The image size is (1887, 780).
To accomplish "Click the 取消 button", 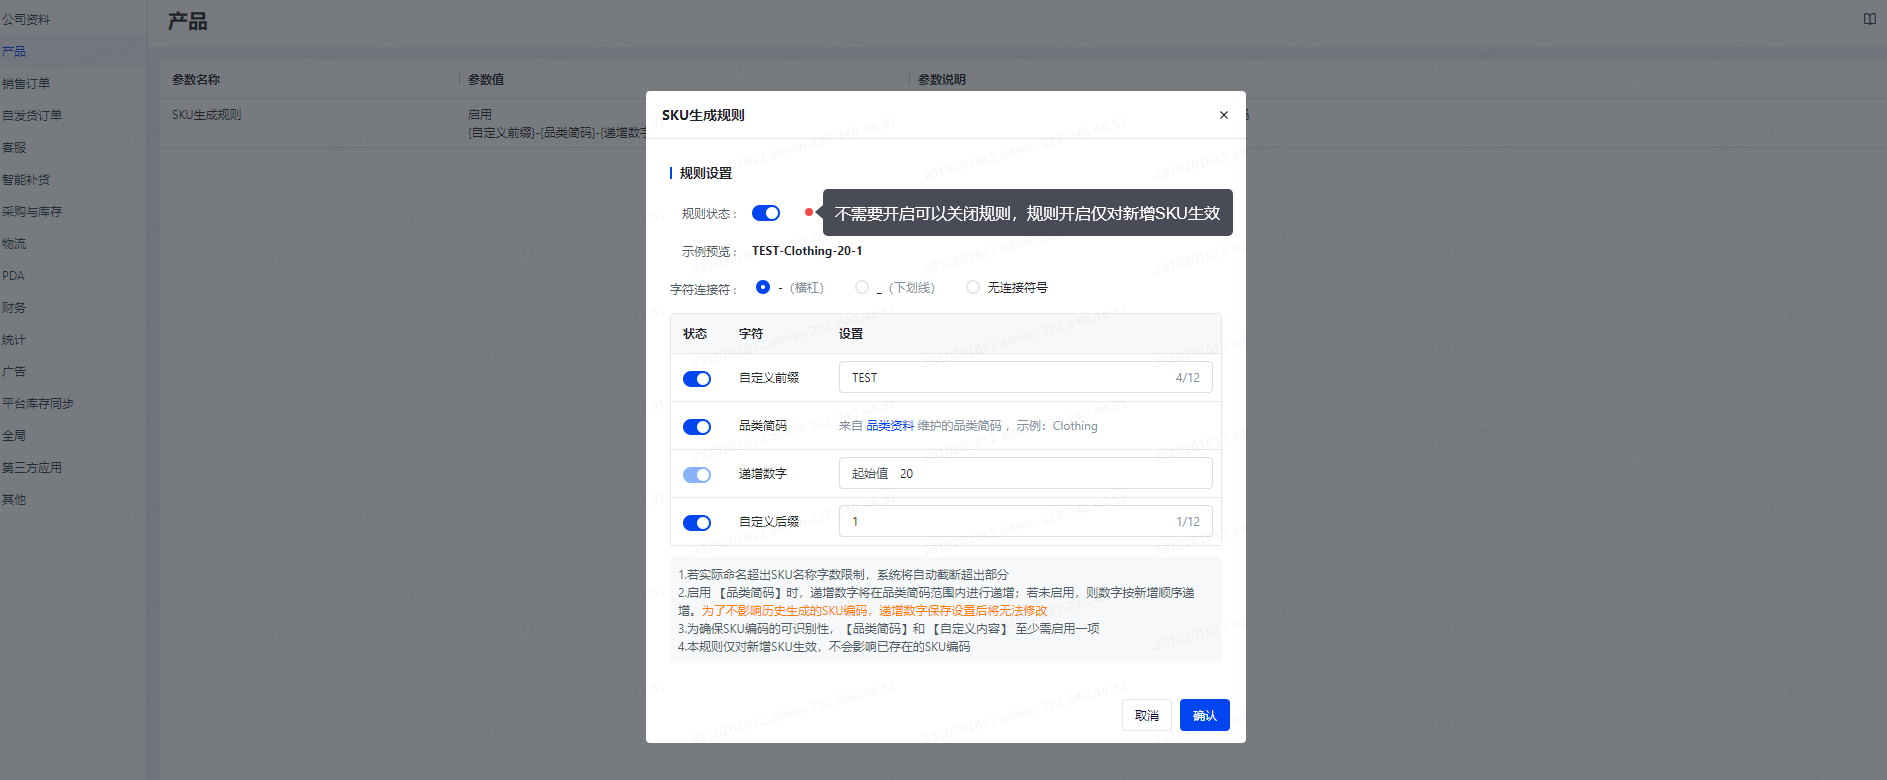I will tap(1147, 715).
